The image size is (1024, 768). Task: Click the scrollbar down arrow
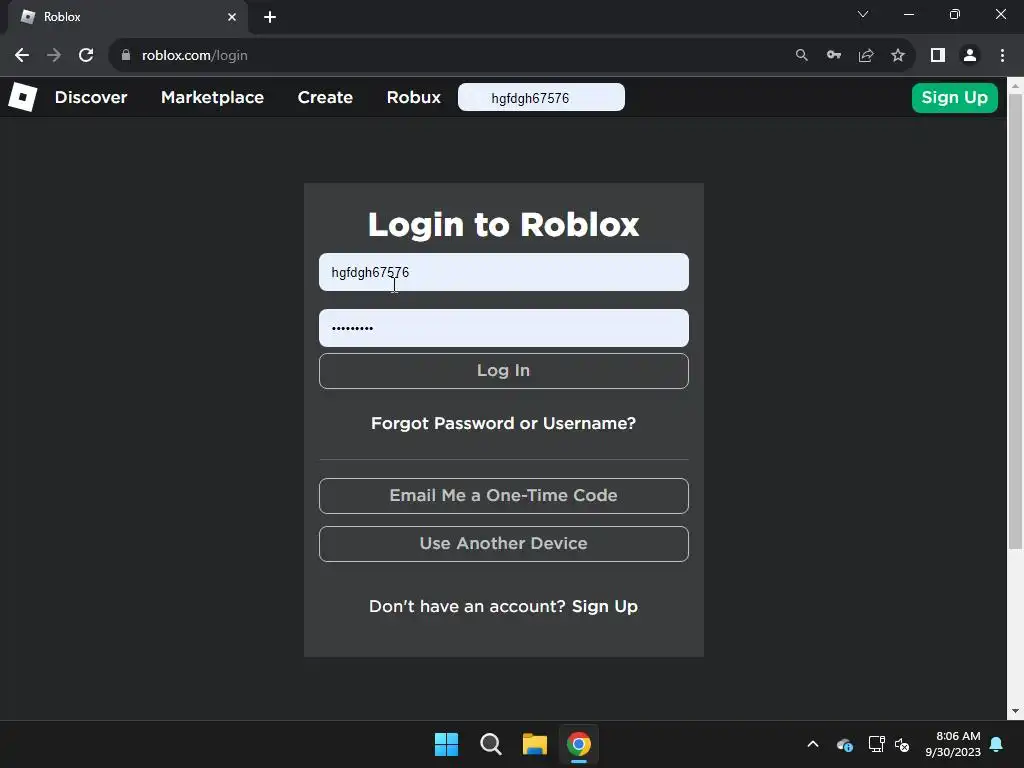click(1015, 711)
